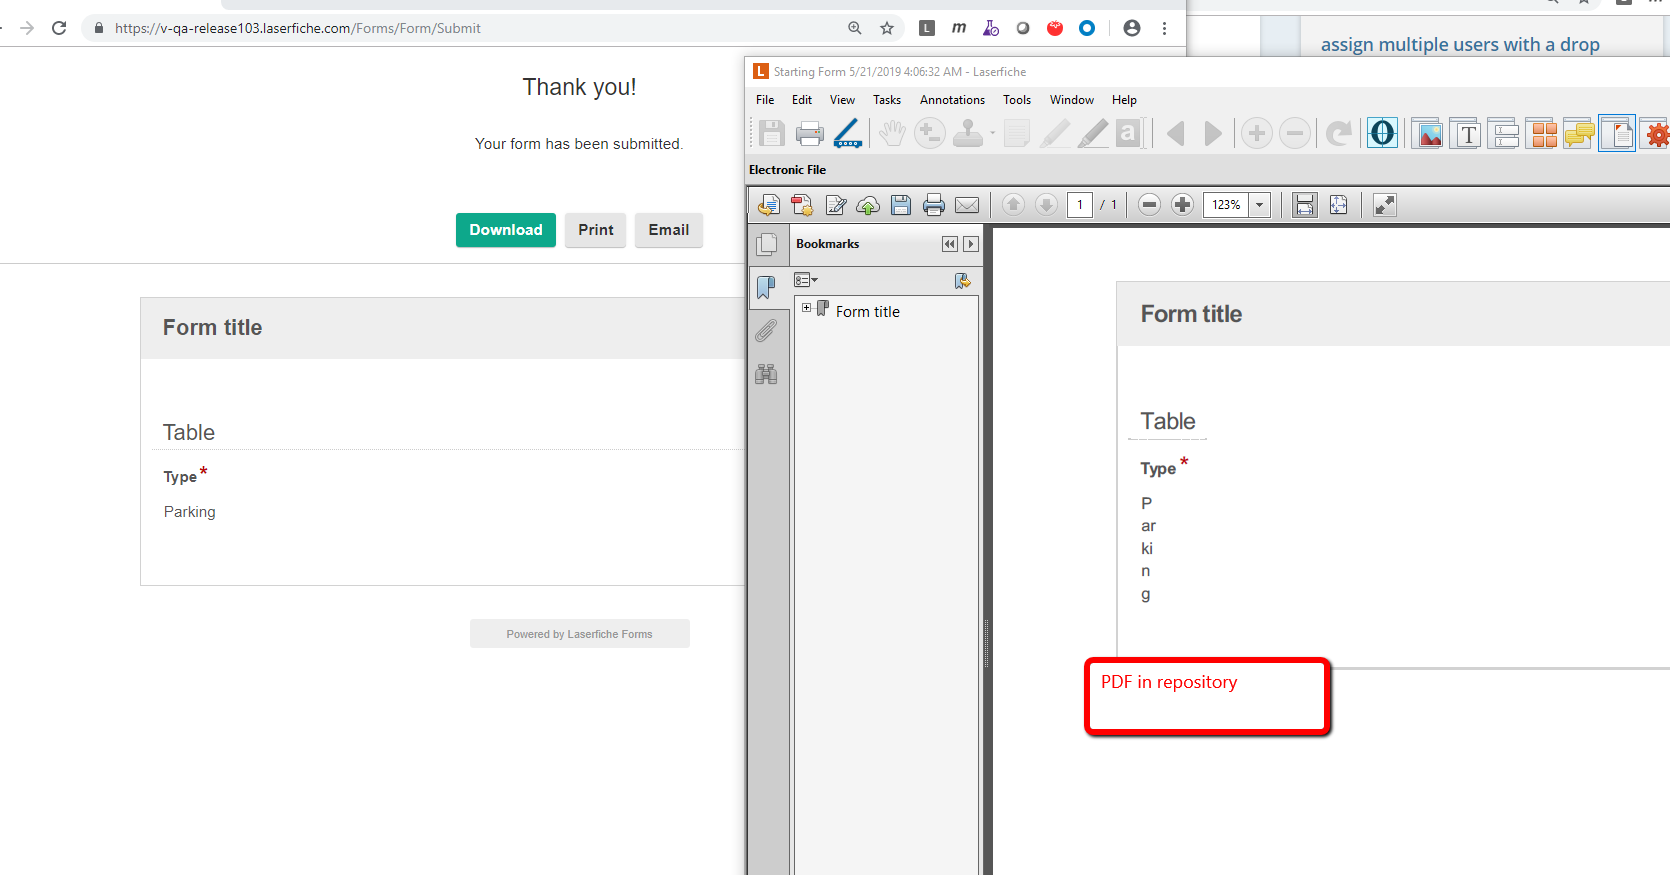
Task: Click the Email button on the form page
Action: click(668, 230)
